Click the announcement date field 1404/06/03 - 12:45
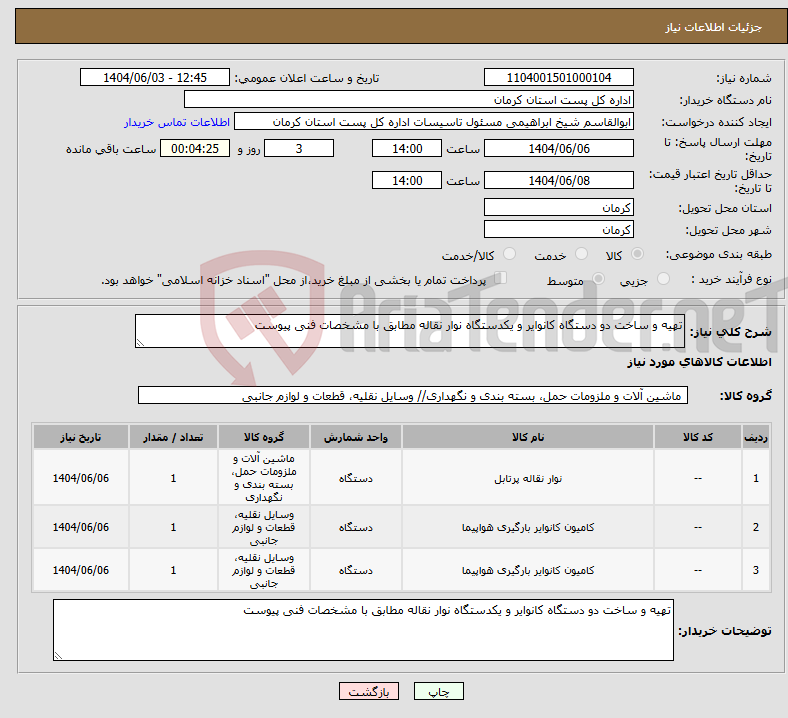Viewport: 788px width, 718px height. point(155,77)
